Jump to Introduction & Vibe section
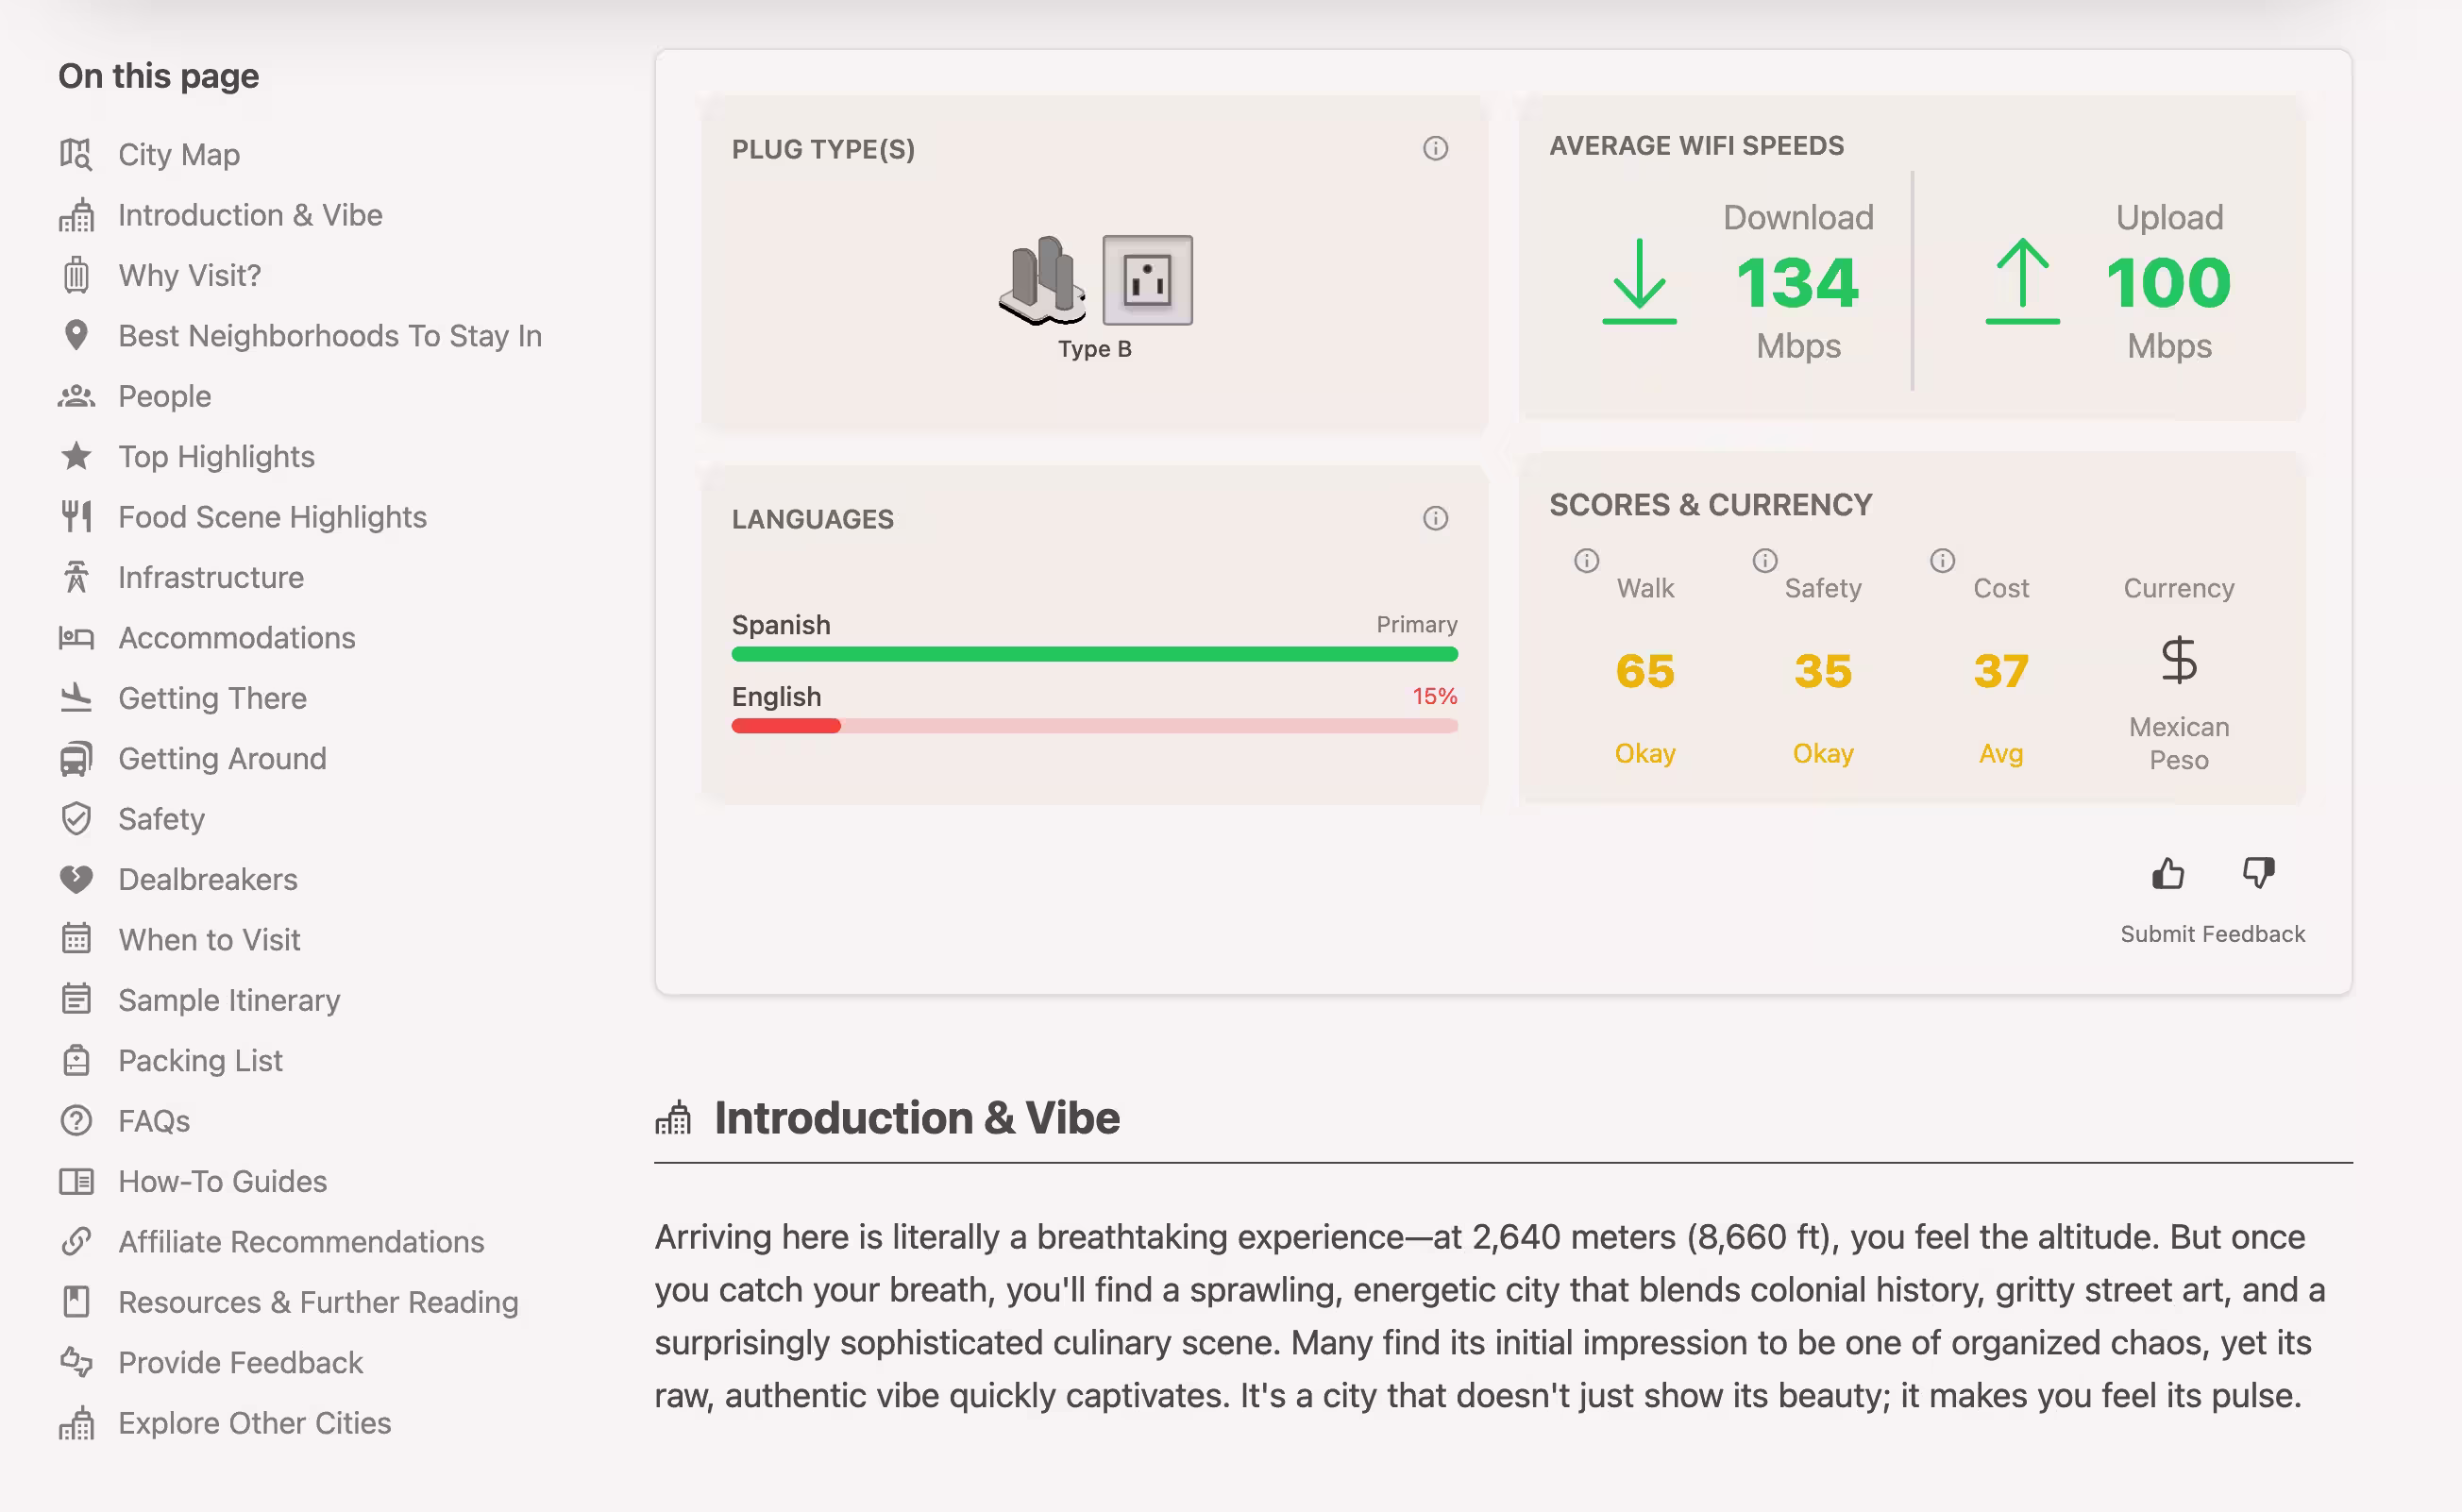2462x1512 pixels. [x=250, y=215]
